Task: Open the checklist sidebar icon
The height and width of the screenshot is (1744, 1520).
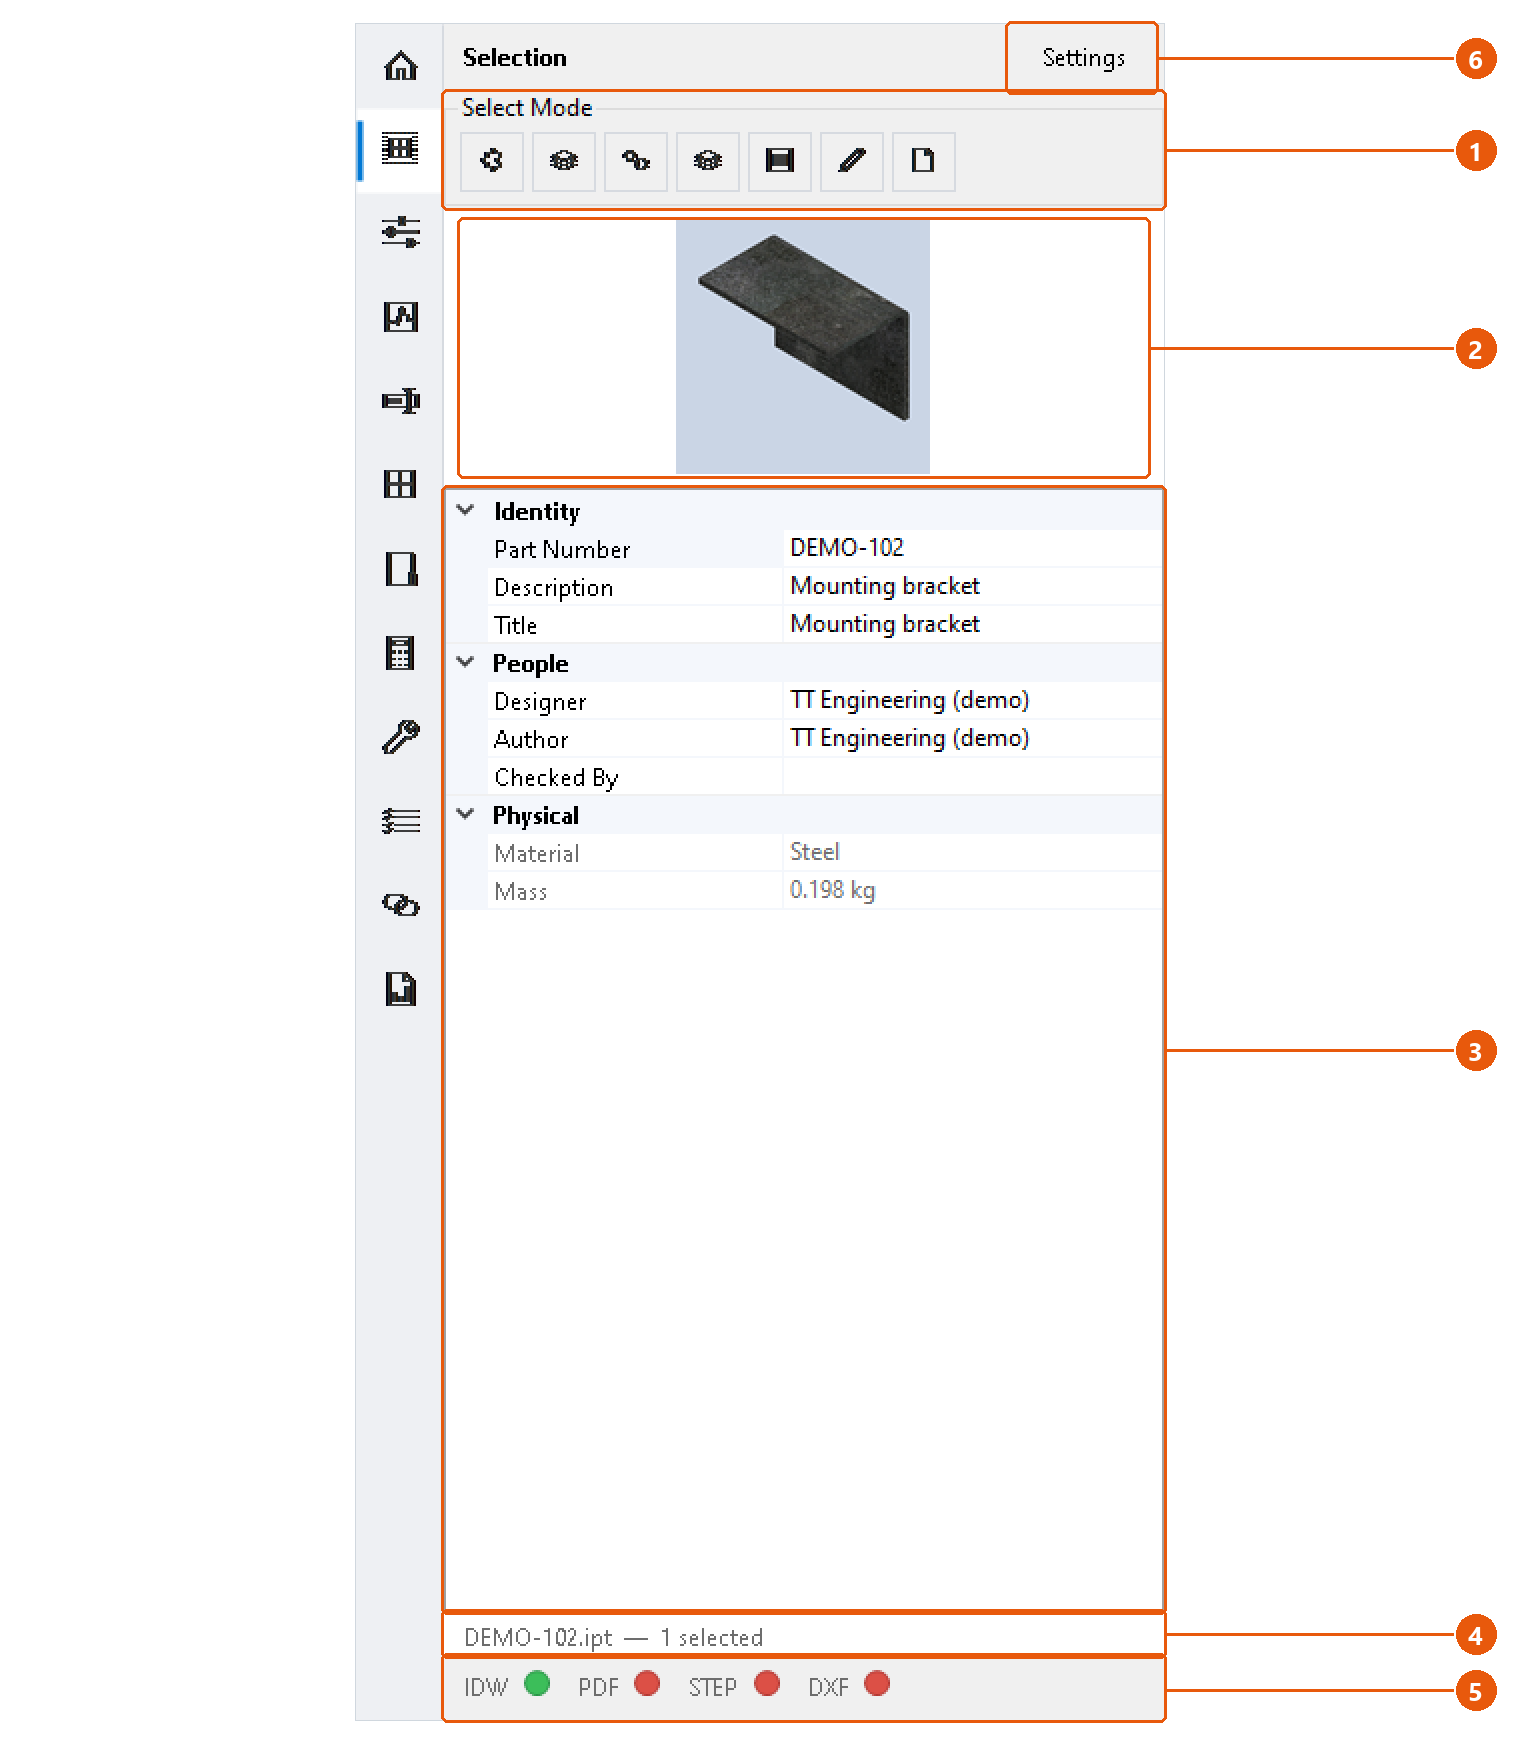Action: (401, 821)
